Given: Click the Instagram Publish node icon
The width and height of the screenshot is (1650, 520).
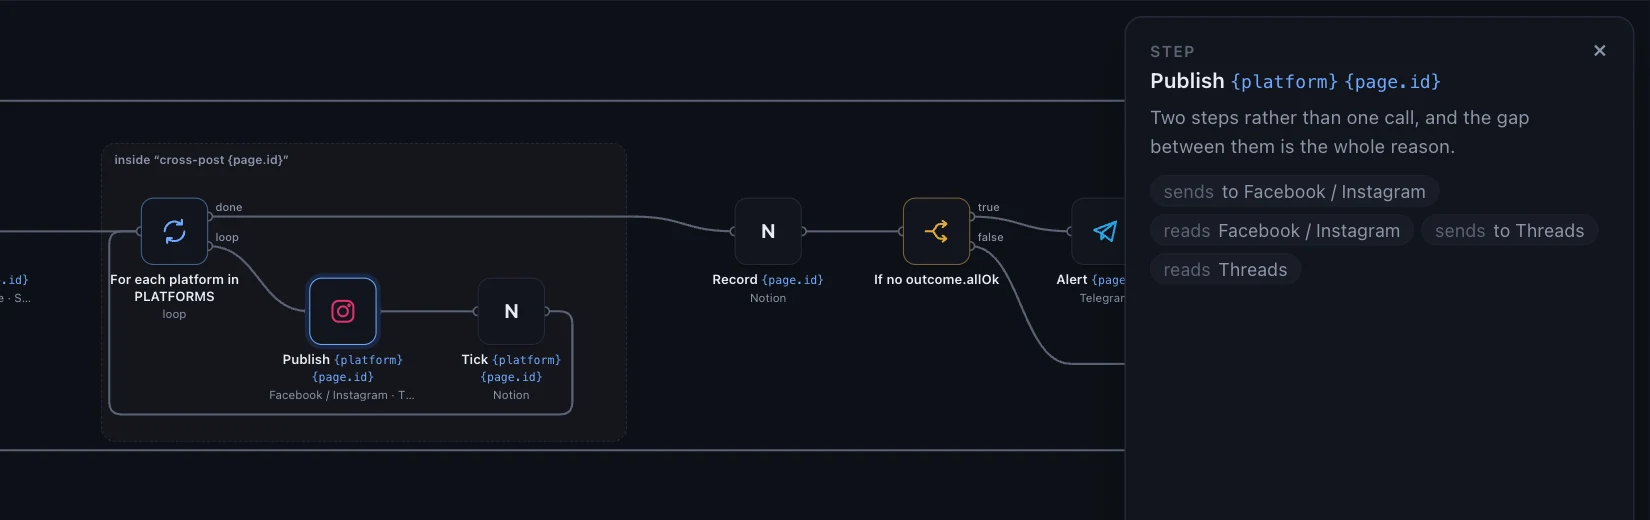Looking at the screenshot, I should [x=343, y=311].
